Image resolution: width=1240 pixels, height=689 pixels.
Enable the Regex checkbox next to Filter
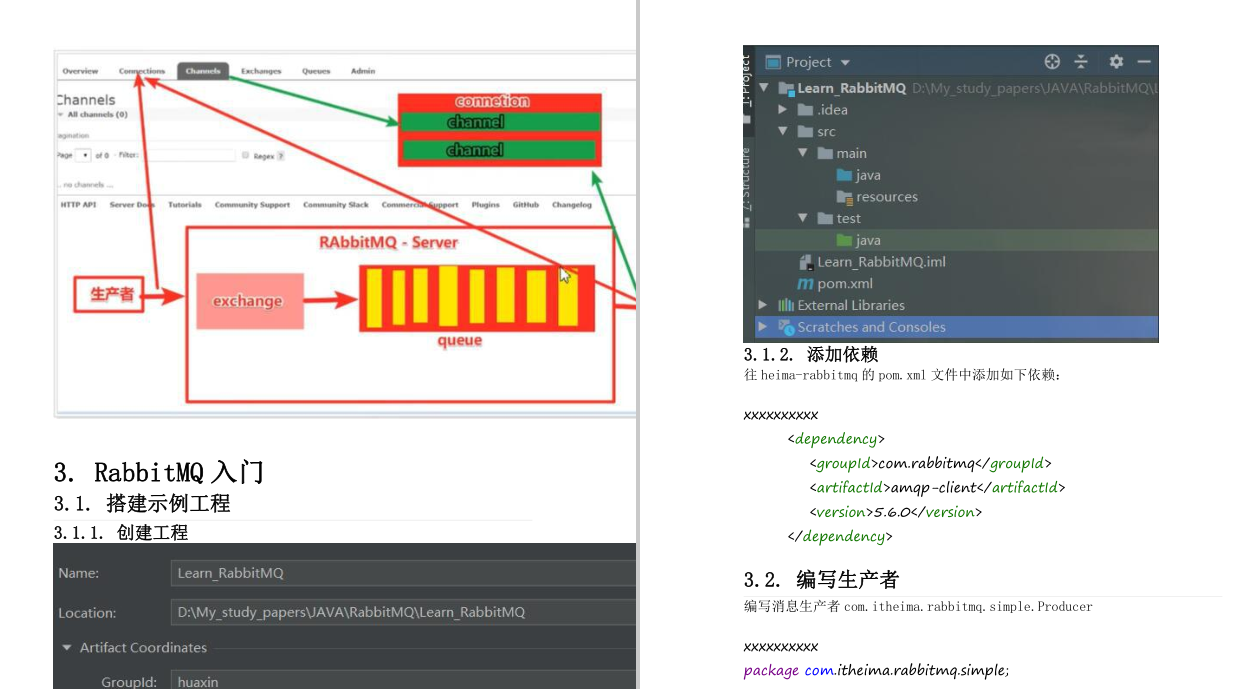pyautogui.click(x=245, y=155)
